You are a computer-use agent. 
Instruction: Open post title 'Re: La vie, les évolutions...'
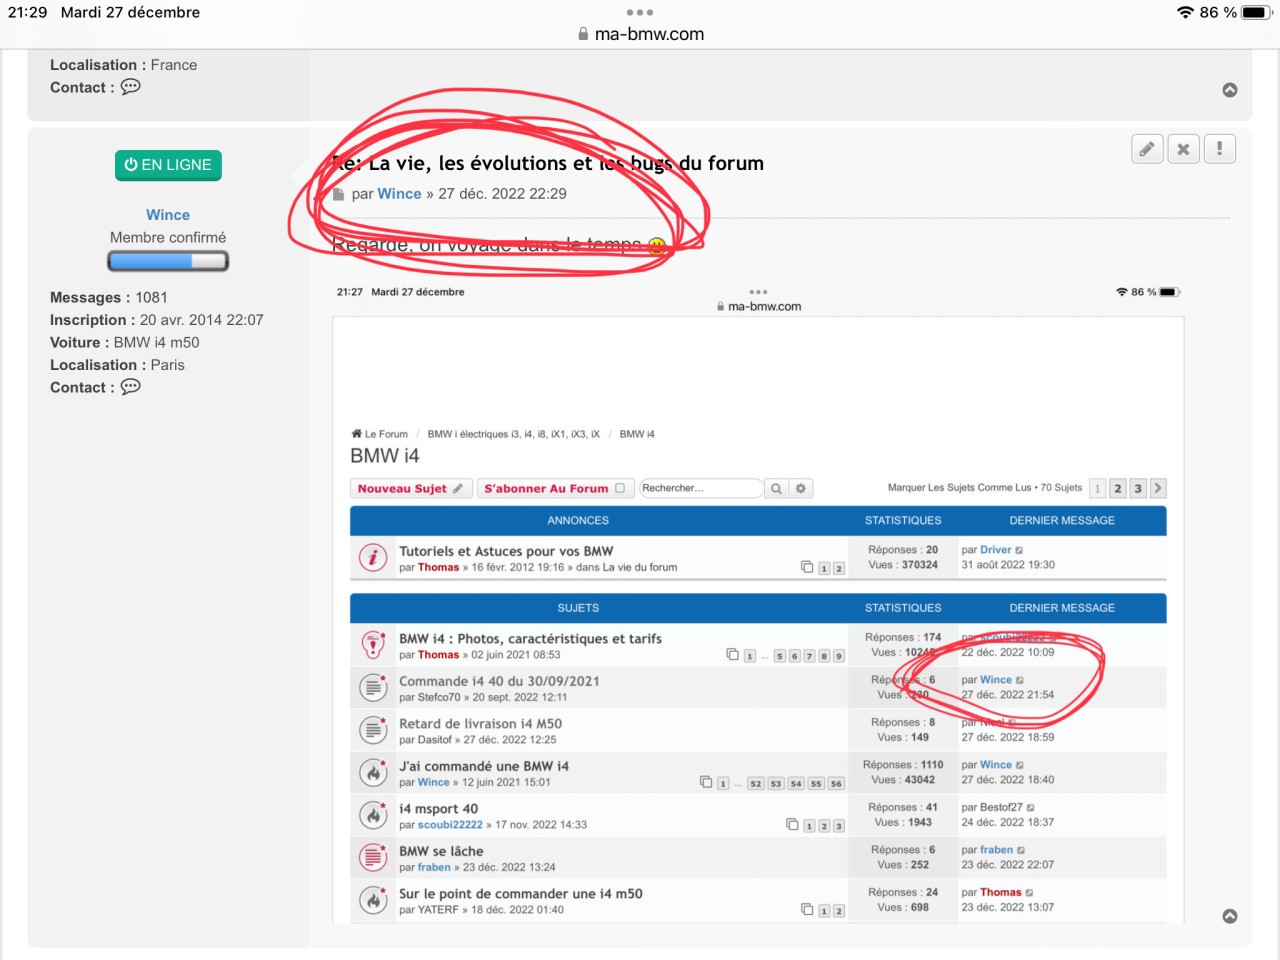[x=548, y=163]
